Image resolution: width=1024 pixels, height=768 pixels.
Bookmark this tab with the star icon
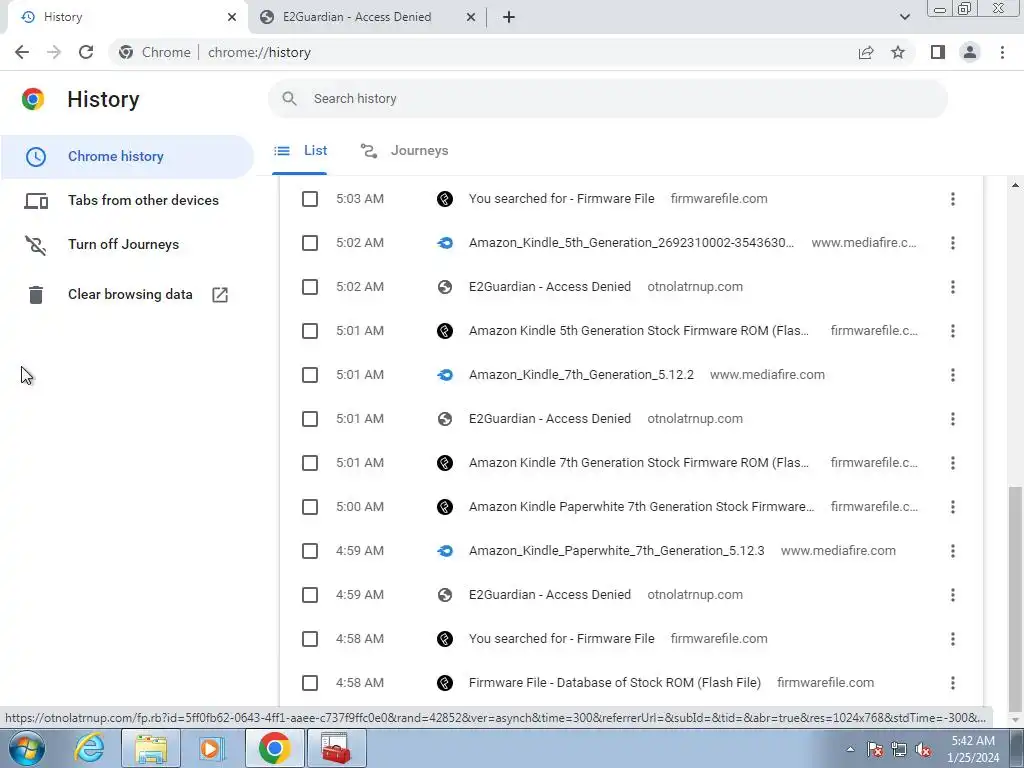point(898,52)
